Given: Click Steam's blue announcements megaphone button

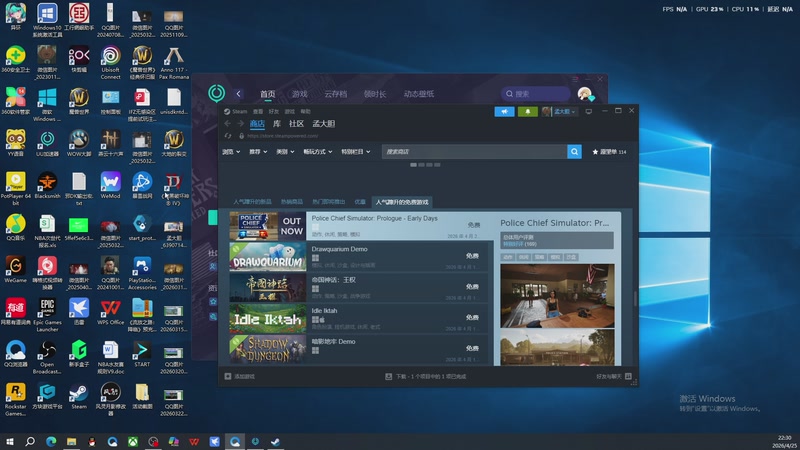Looking at the screenshot, I should pyautogui.click(x=504, y=111).
